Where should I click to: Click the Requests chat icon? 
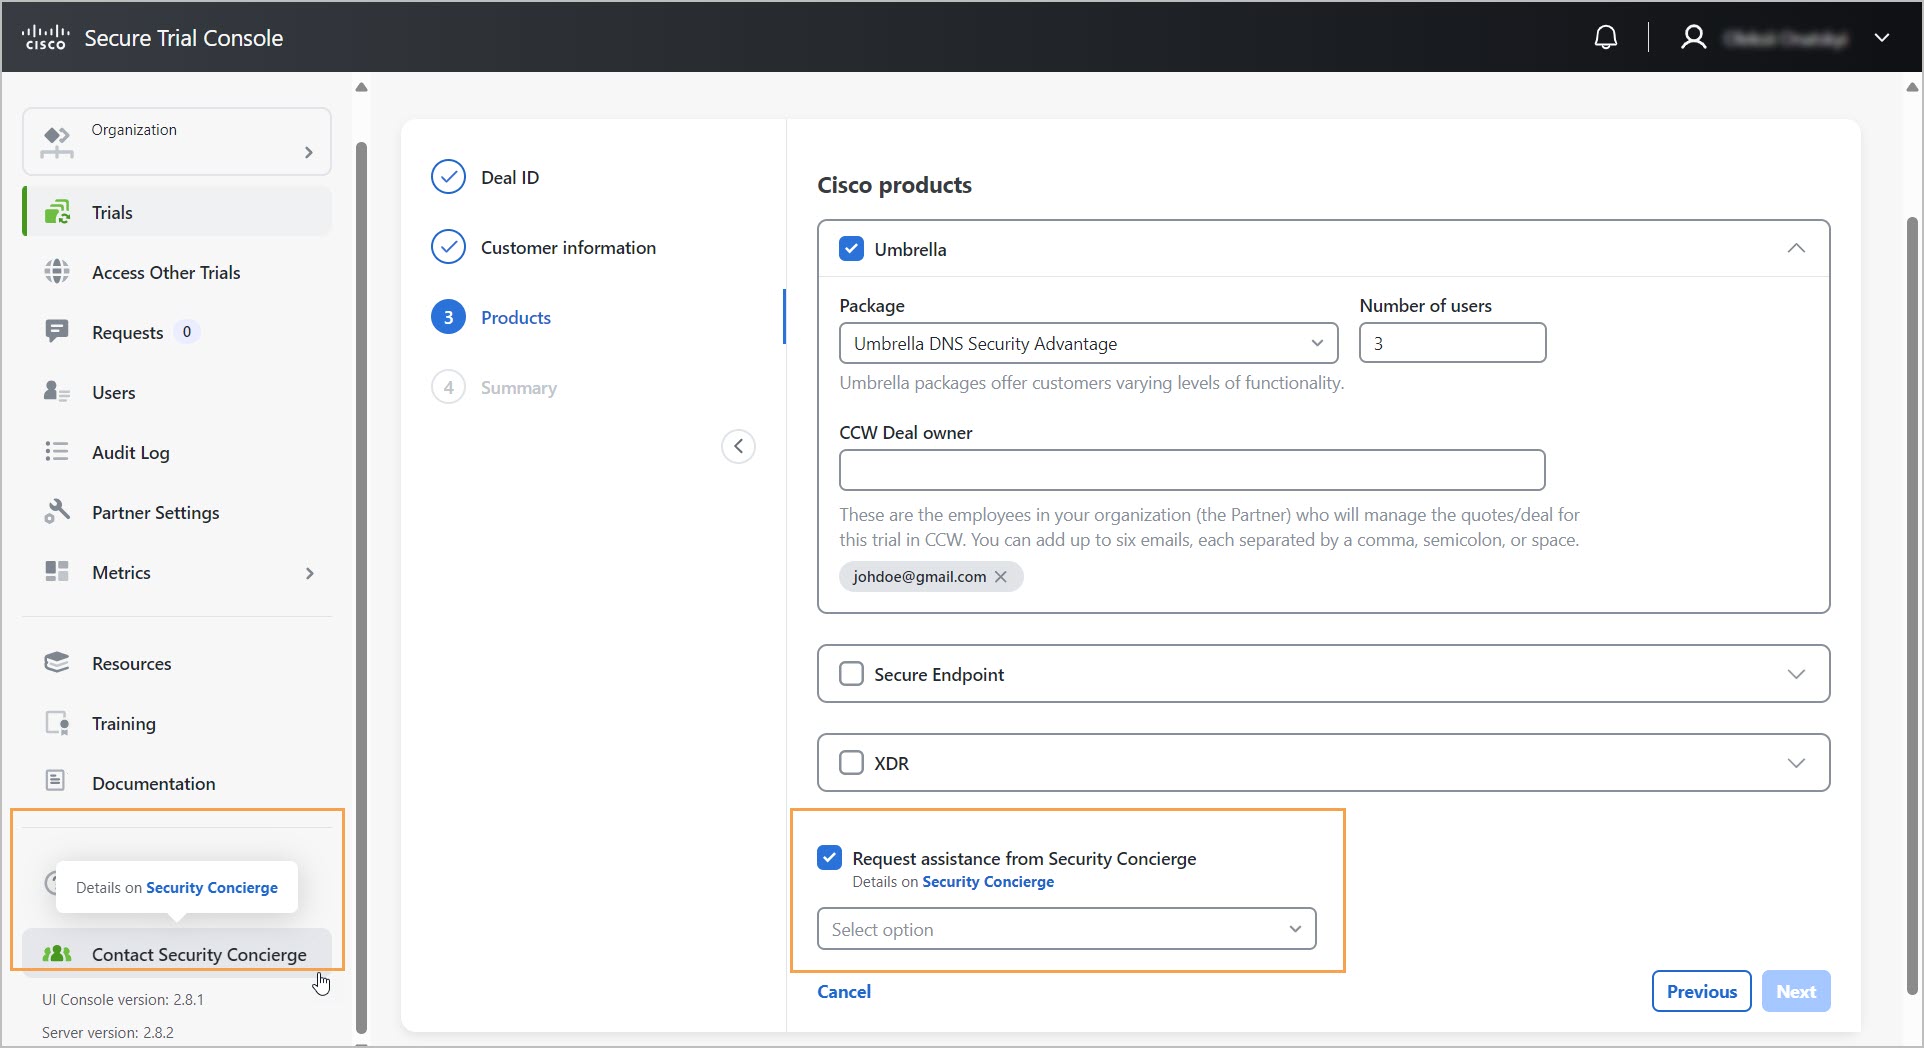[x=57, y=331]
